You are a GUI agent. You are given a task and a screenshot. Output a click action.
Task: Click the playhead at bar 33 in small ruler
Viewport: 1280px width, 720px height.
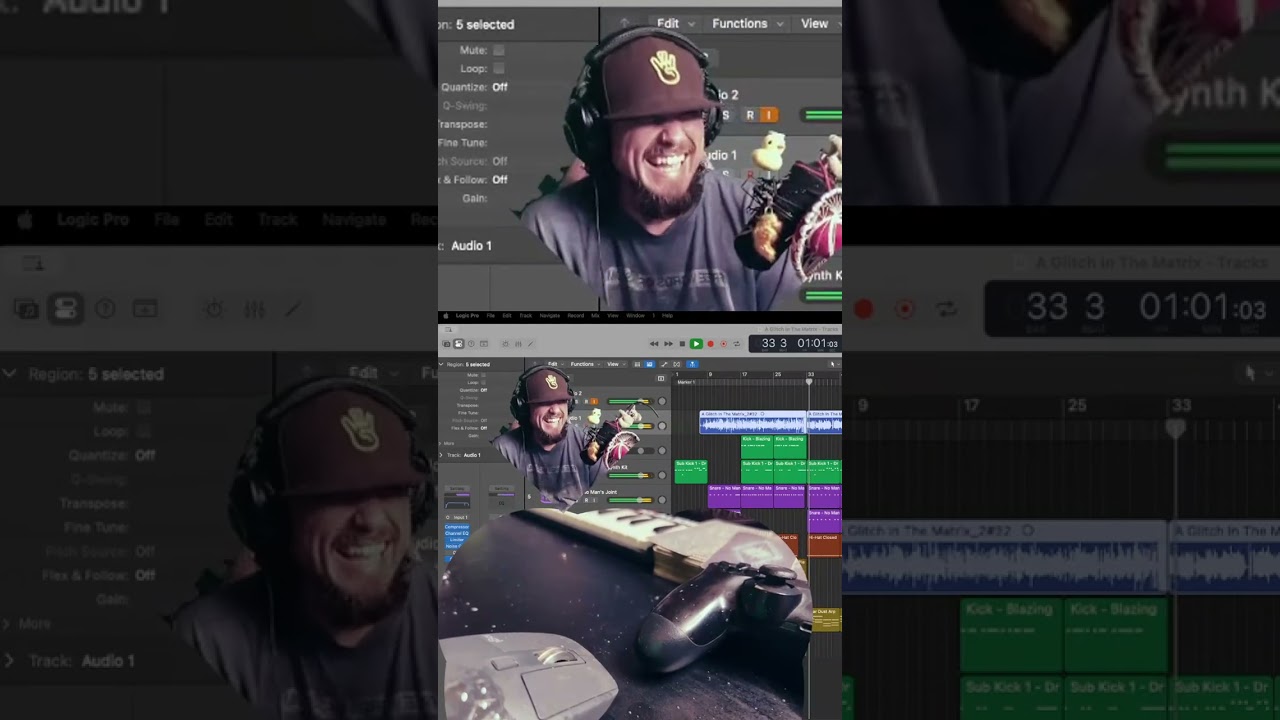(809, 381)
